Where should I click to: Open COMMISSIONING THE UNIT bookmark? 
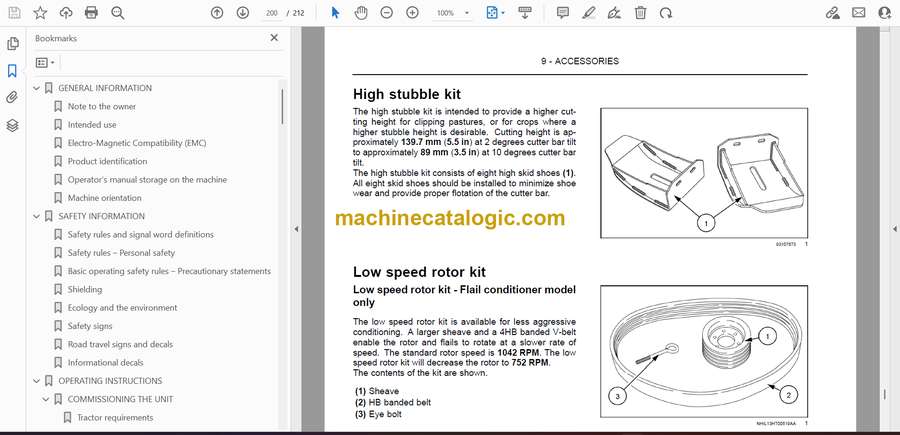[x=121, y=399]
